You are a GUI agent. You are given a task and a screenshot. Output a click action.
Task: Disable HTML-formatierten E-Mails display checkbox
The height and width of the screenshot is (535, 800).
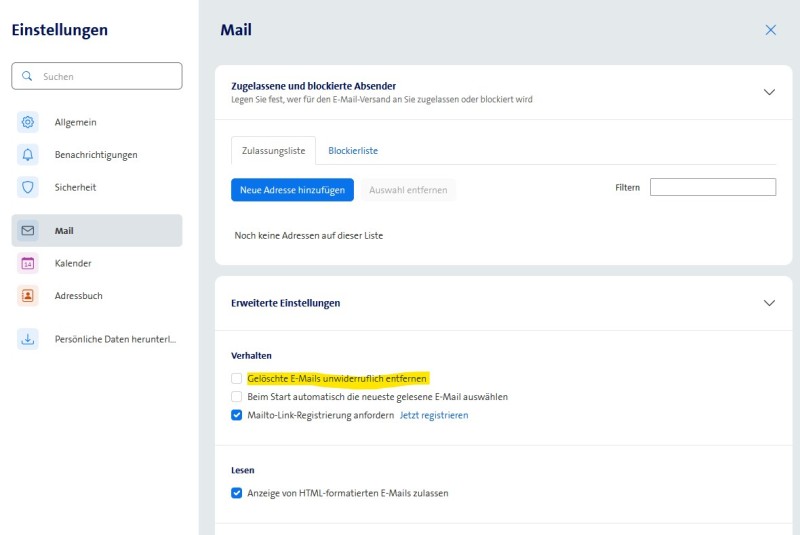click(237, 493)
